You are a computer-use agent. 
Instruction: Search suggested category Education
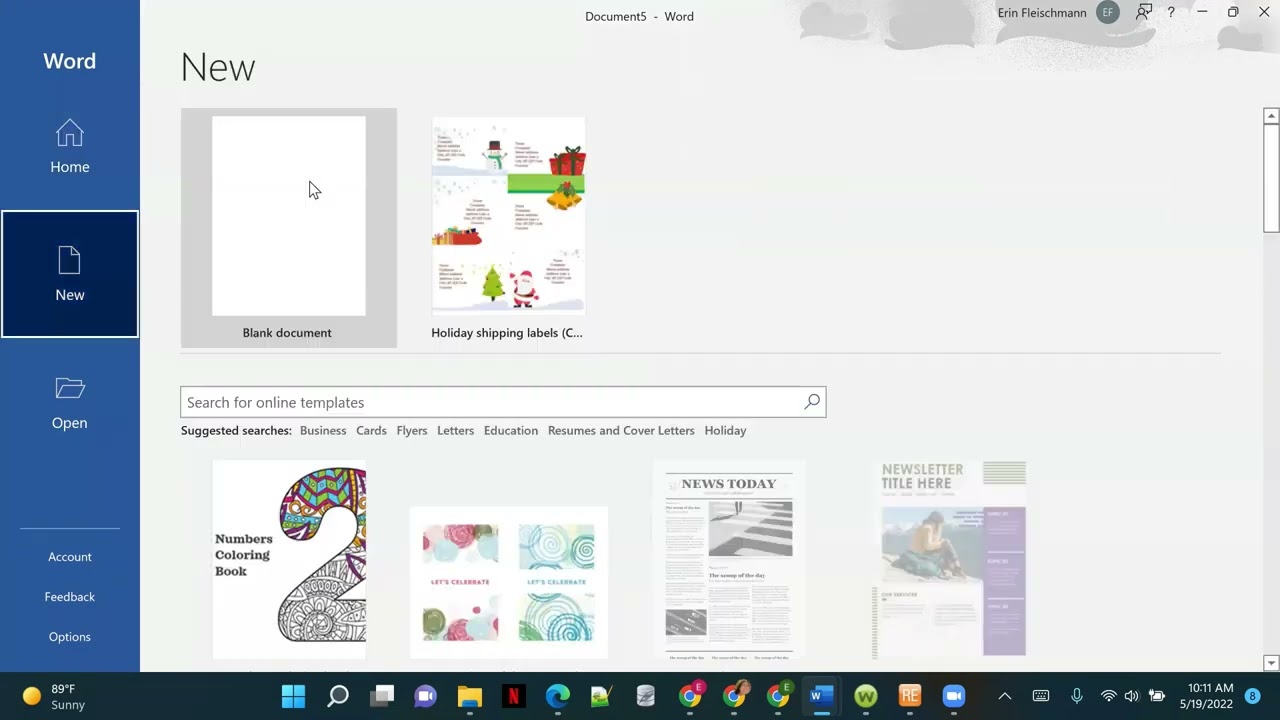tap(511, 431)
